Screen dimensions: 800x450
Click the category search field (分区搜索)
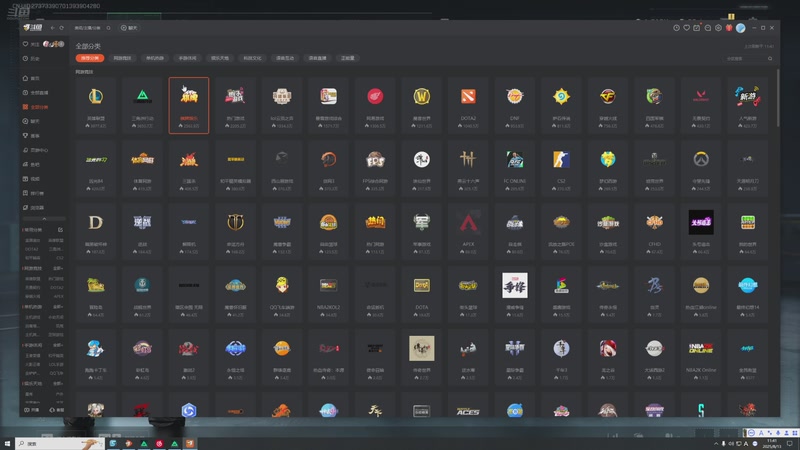[x=745, y=59]
